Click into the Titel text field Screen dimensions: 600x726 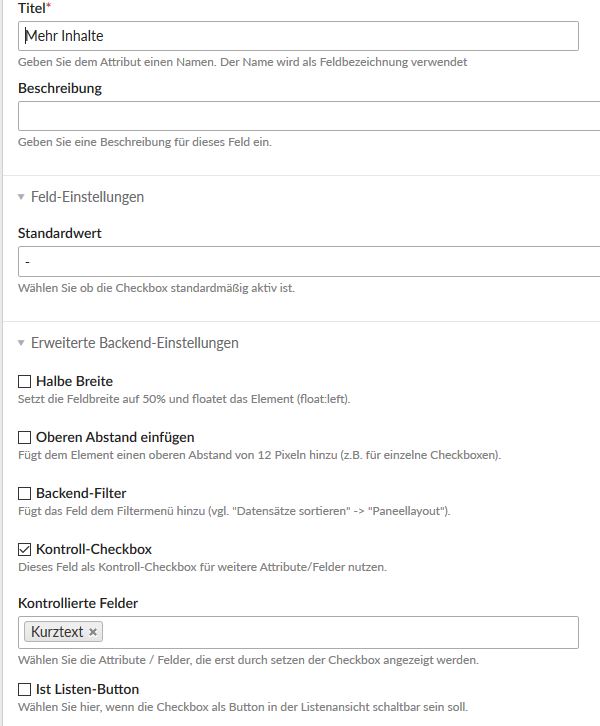298,36
